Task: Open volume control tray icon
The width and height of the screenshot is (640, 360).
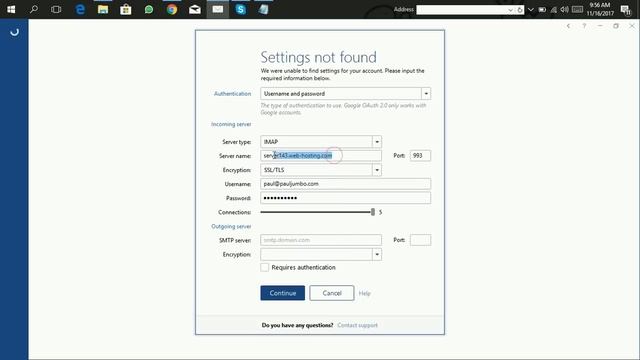Action: [564, 9]
